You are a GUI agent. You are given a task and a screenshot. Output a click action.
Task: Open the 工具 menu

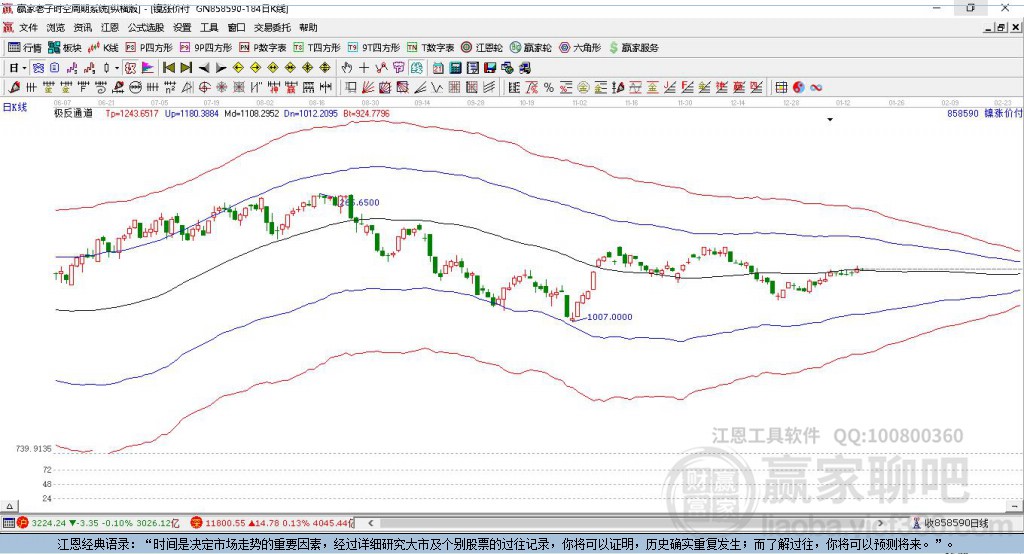209,27
